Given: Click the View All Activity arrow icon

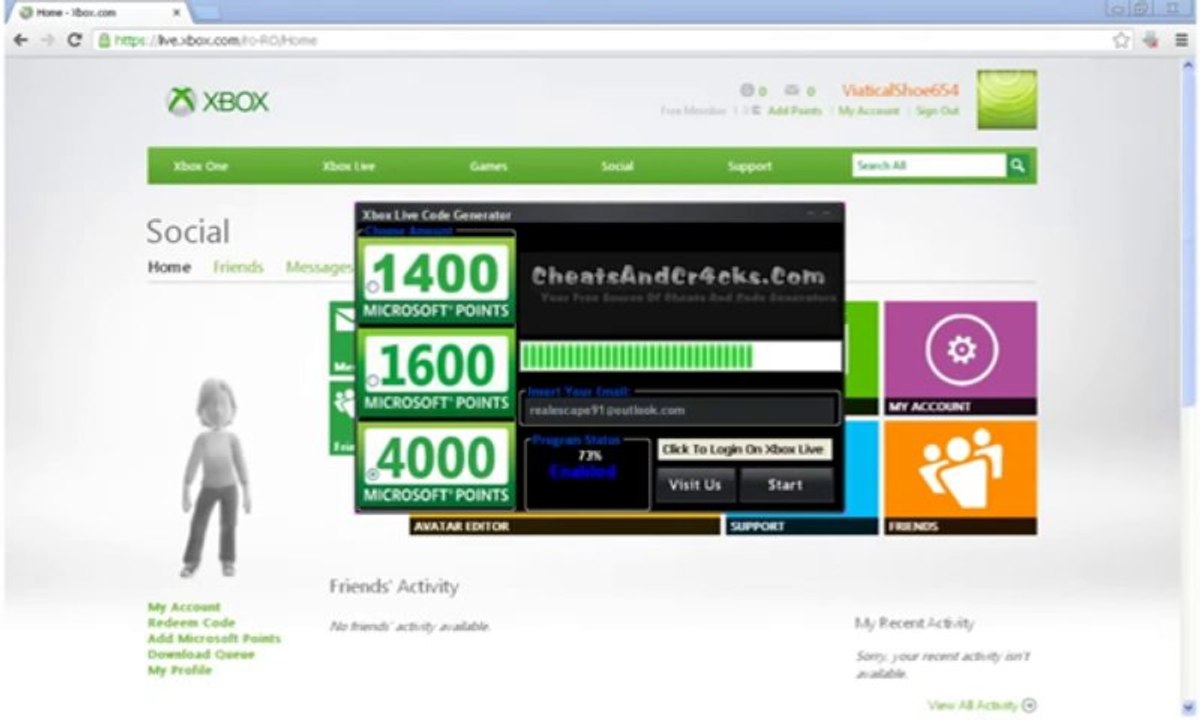Looking at the screenshot, I should [1029, 705].
